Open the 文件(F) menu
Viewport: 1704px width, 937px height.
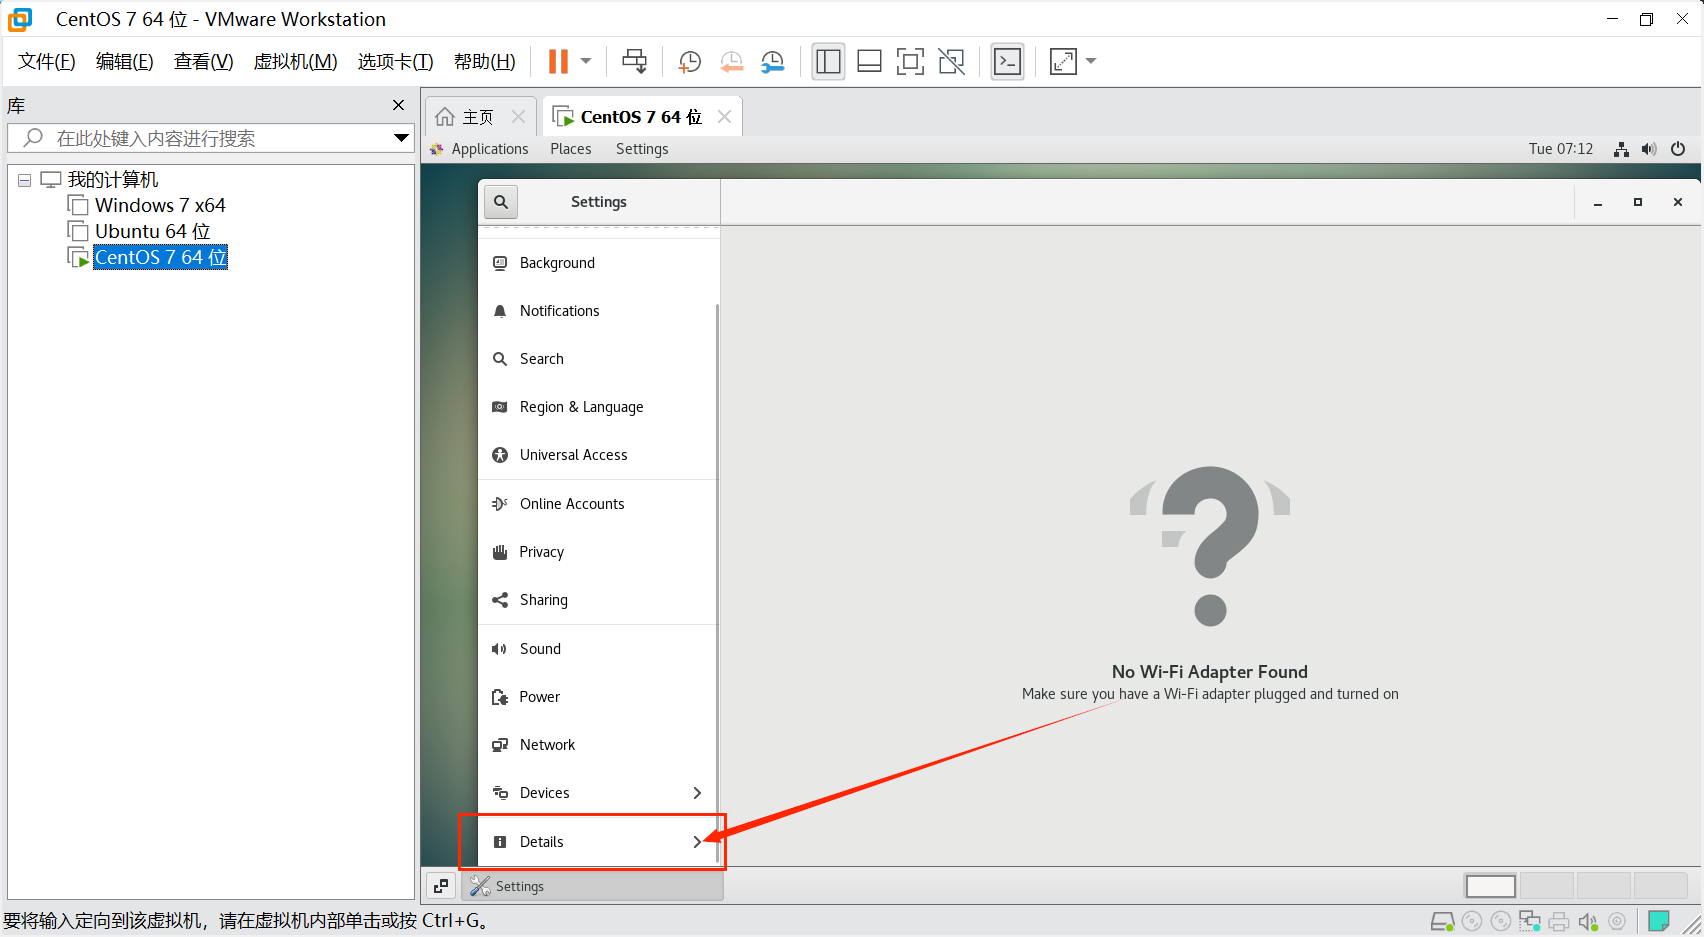click(47, 62)
